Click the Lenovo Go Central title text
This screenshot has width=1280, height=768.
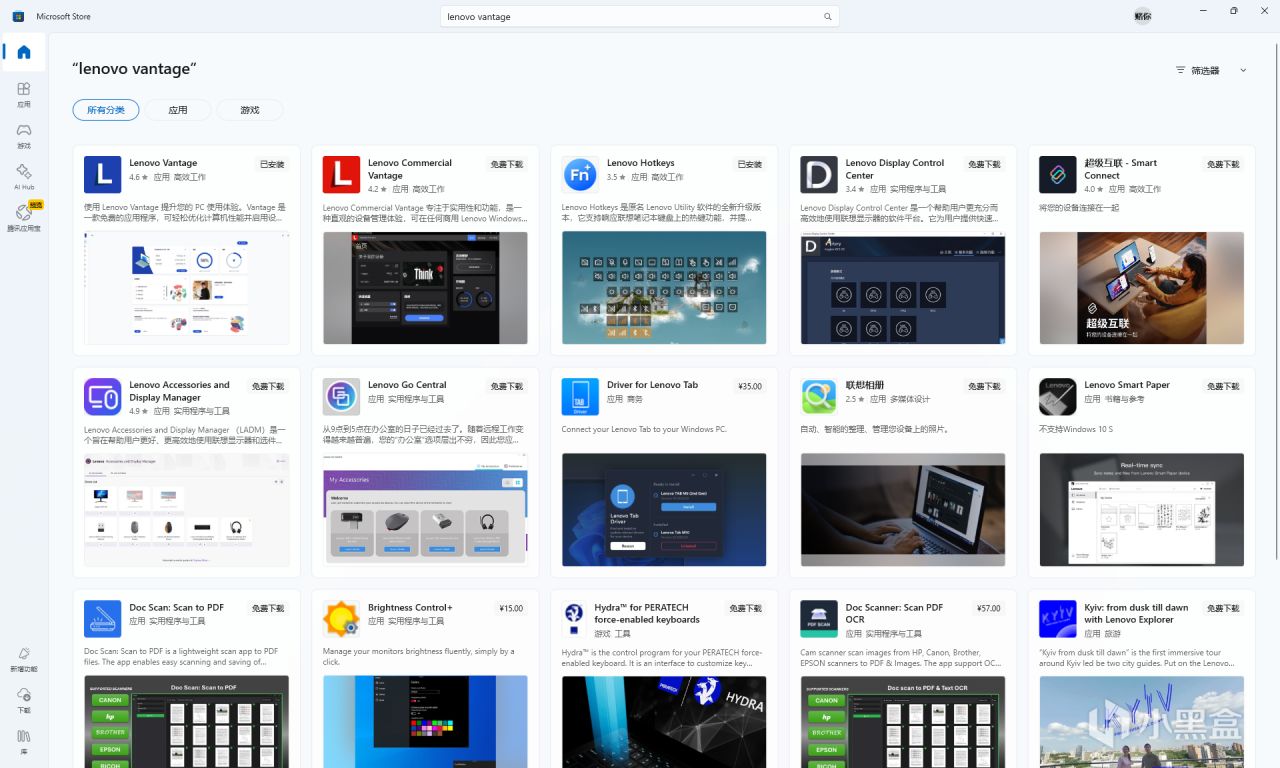[x=407, y=385]
